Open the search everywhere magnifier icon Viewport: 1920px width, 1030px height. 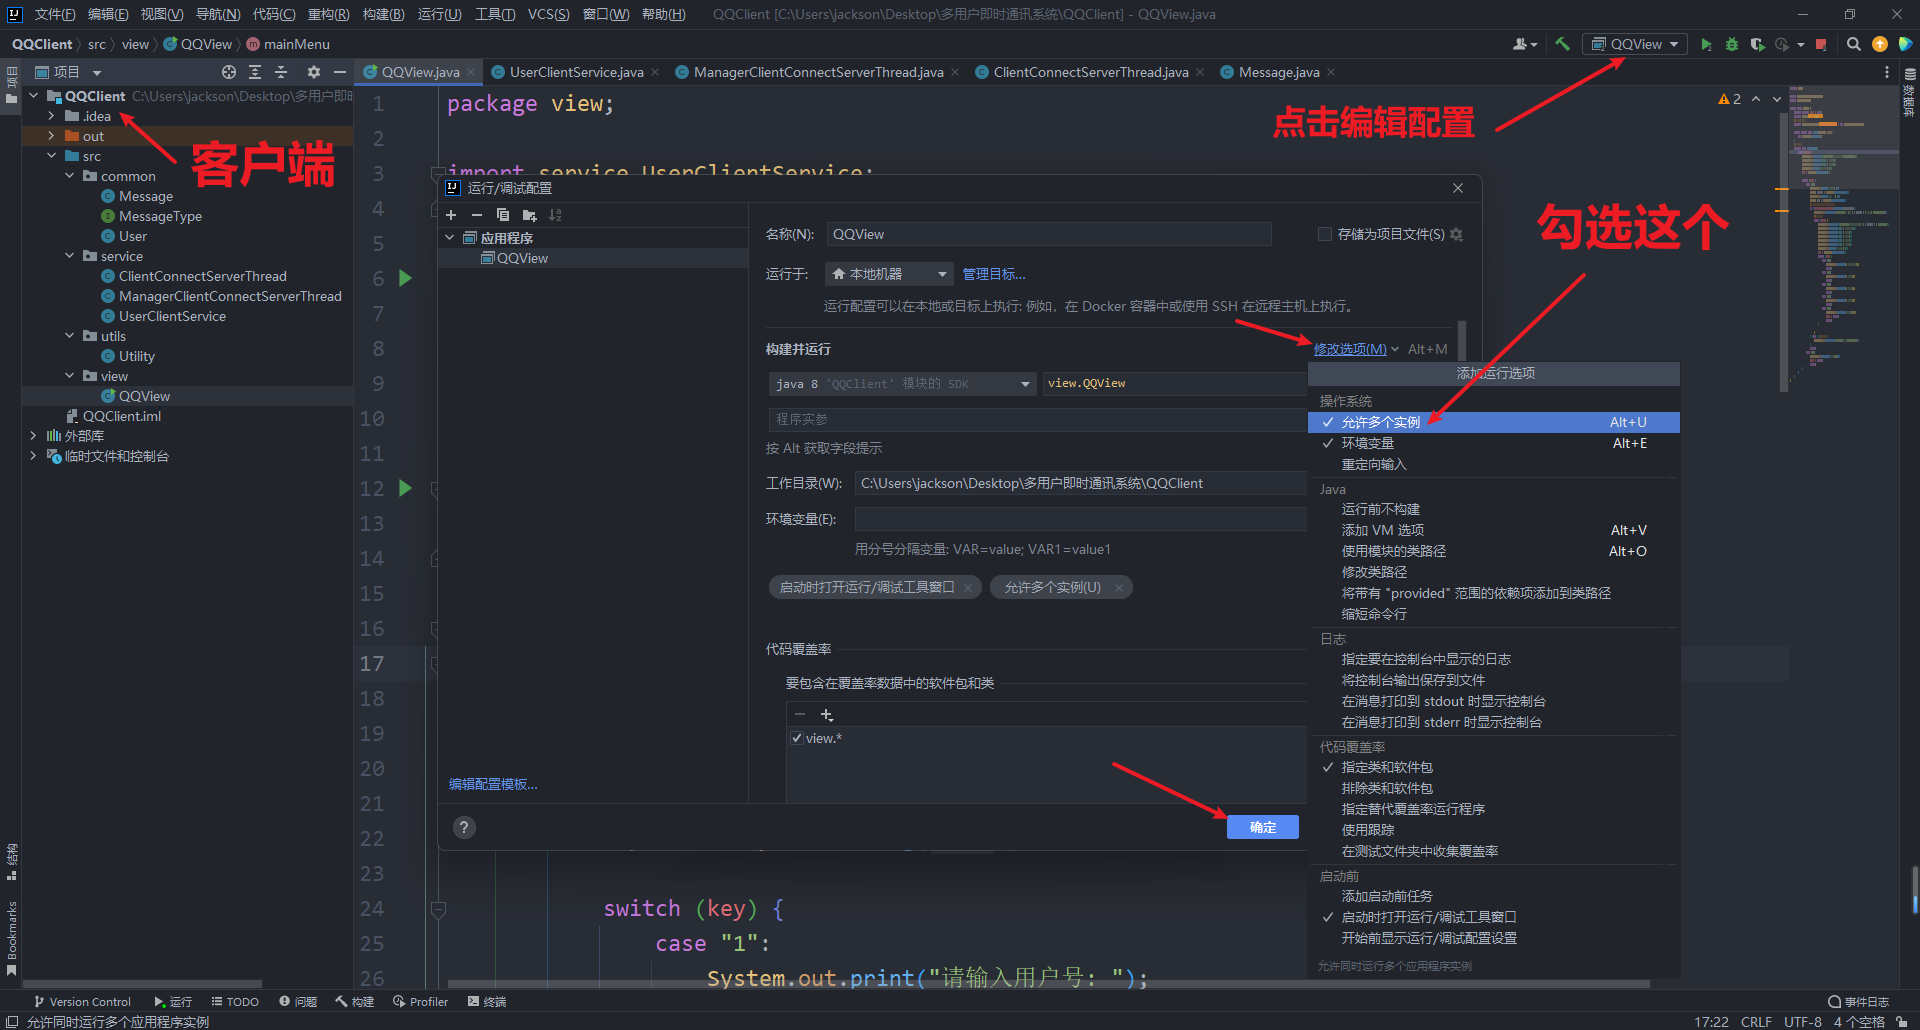(1853, 44)
